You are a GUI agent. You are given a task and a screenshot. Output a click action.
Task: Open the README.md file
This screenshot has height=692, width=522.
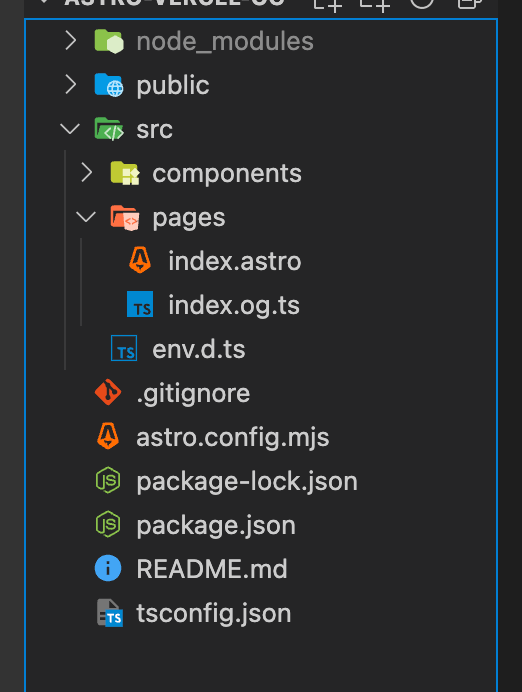[x=212, y=568]
